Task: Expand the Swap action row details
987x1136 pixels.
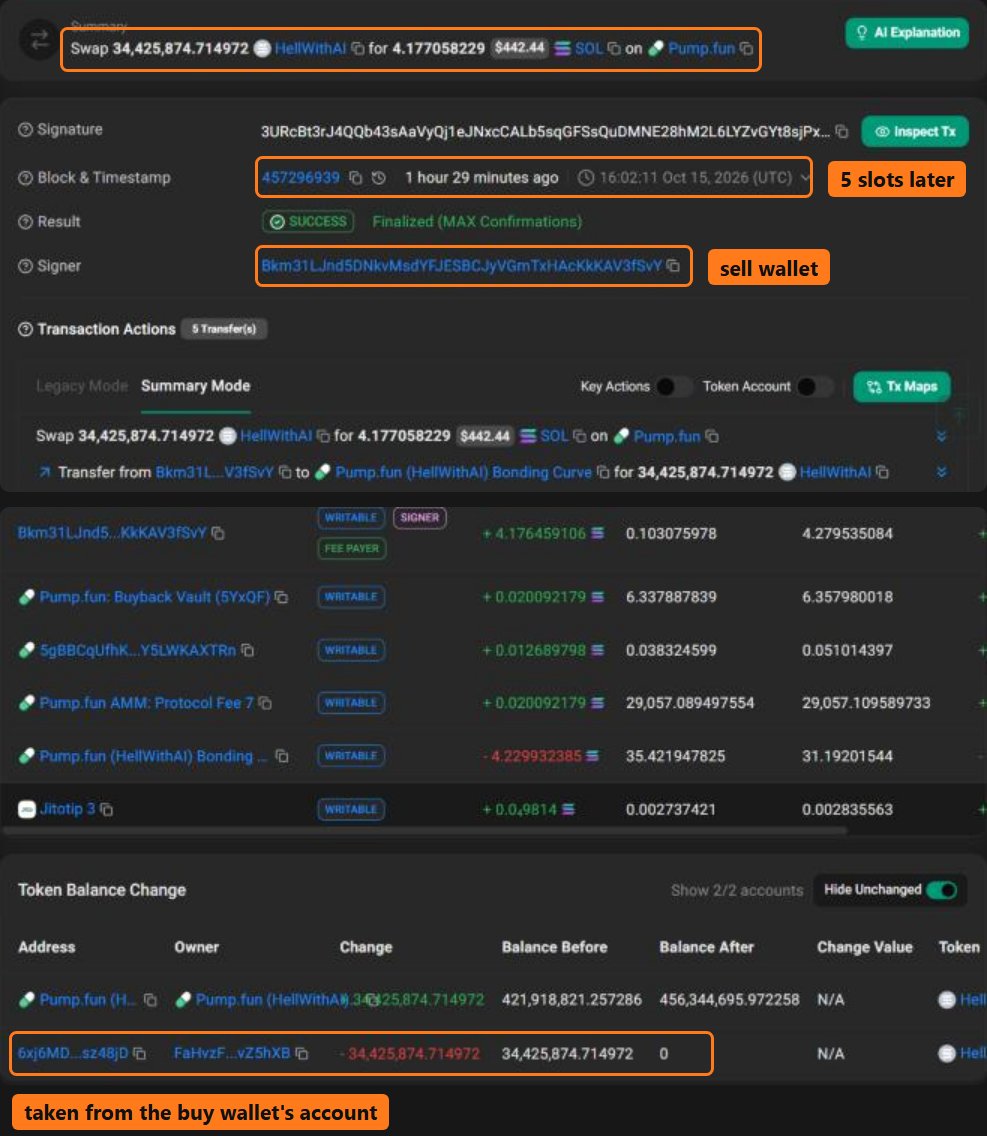Action: tap(941, 436)
